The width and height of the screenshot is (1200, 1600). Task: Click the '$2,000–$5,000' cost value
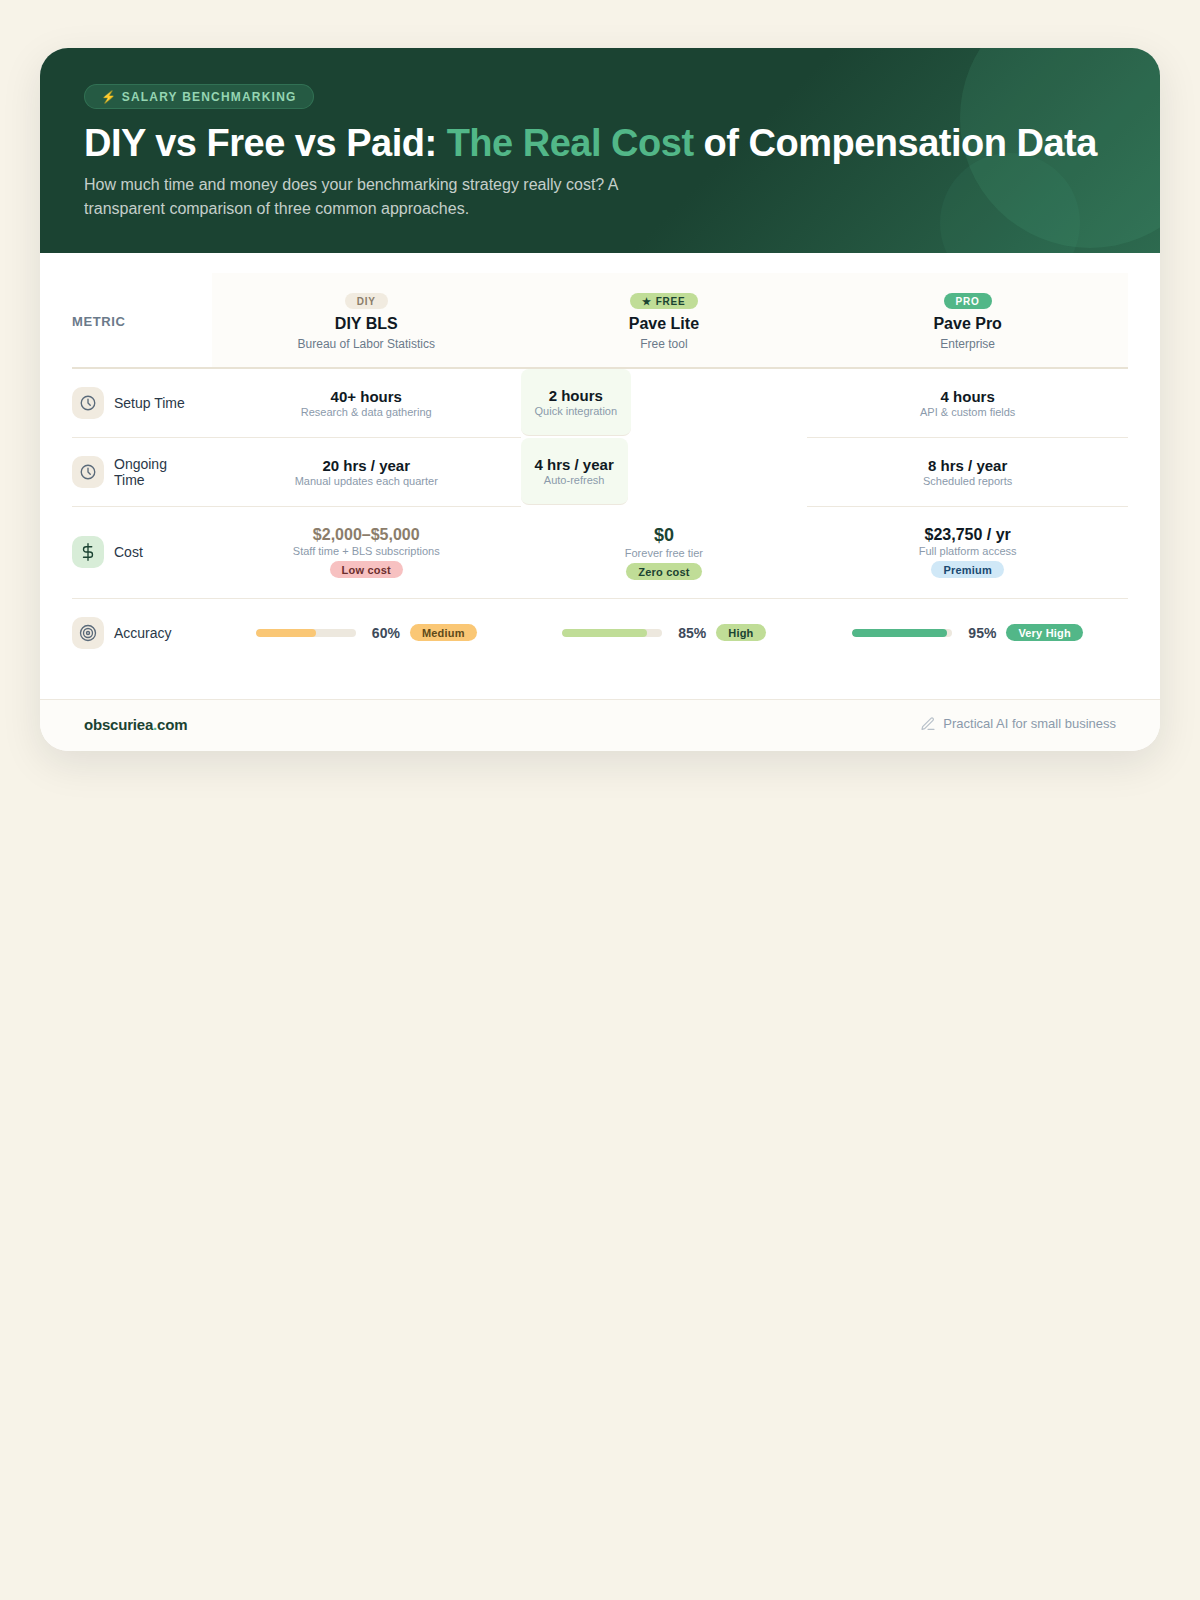pyautogui.click(x=366, y=535)
